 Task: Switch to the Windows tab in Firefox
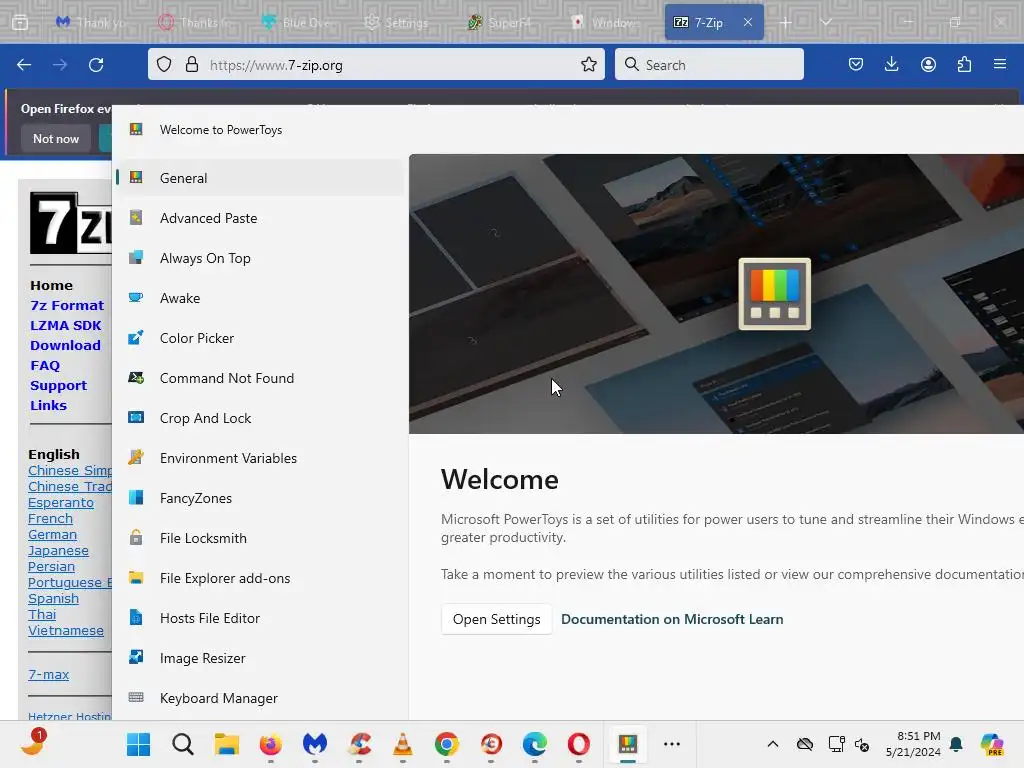click(x=606, y=23)
